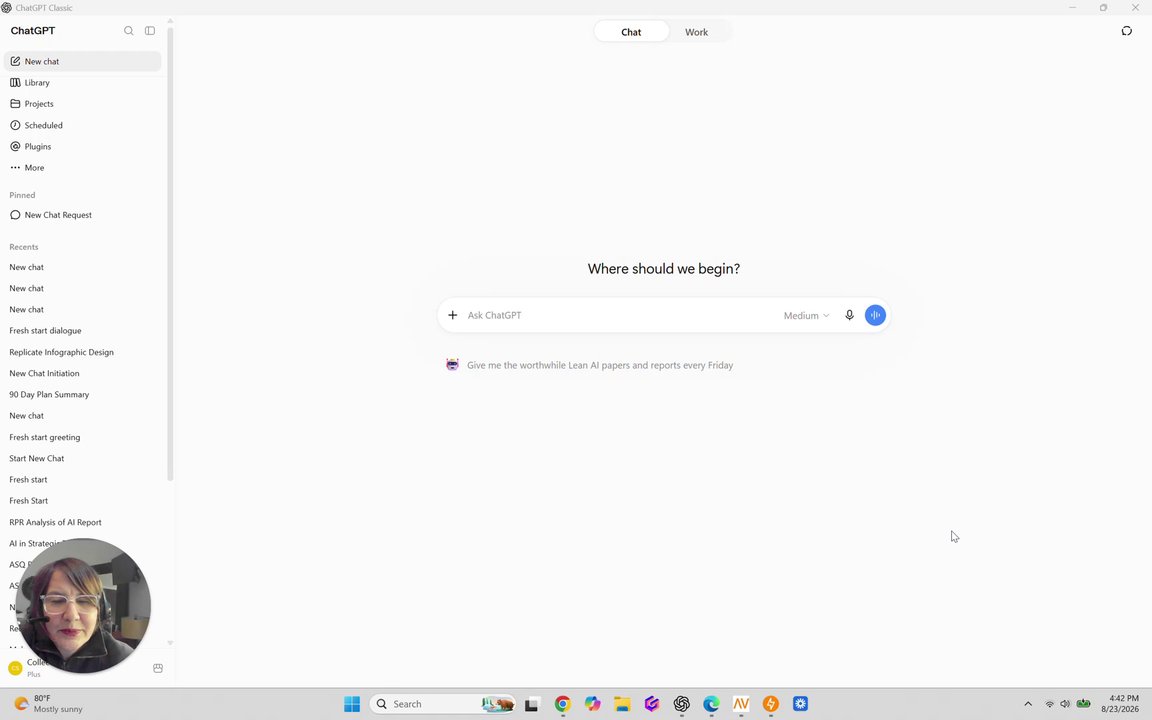Select the Lean AI papers every Friday suggestion
Viewport: 1152px width, 720px height.
(x=600, y=365)
